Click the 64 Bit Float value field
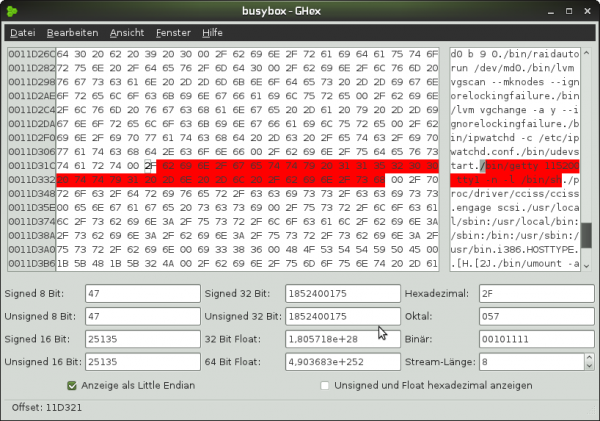 pos(340,361)
